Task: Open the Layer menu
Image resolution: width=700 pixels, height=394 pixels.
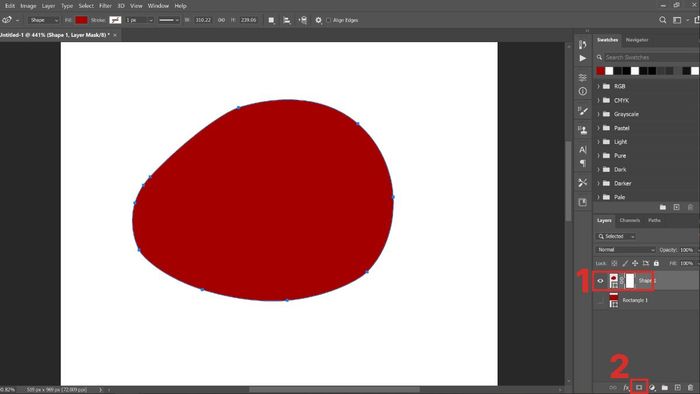Action: pyautogui.click(x=48, y=6)
